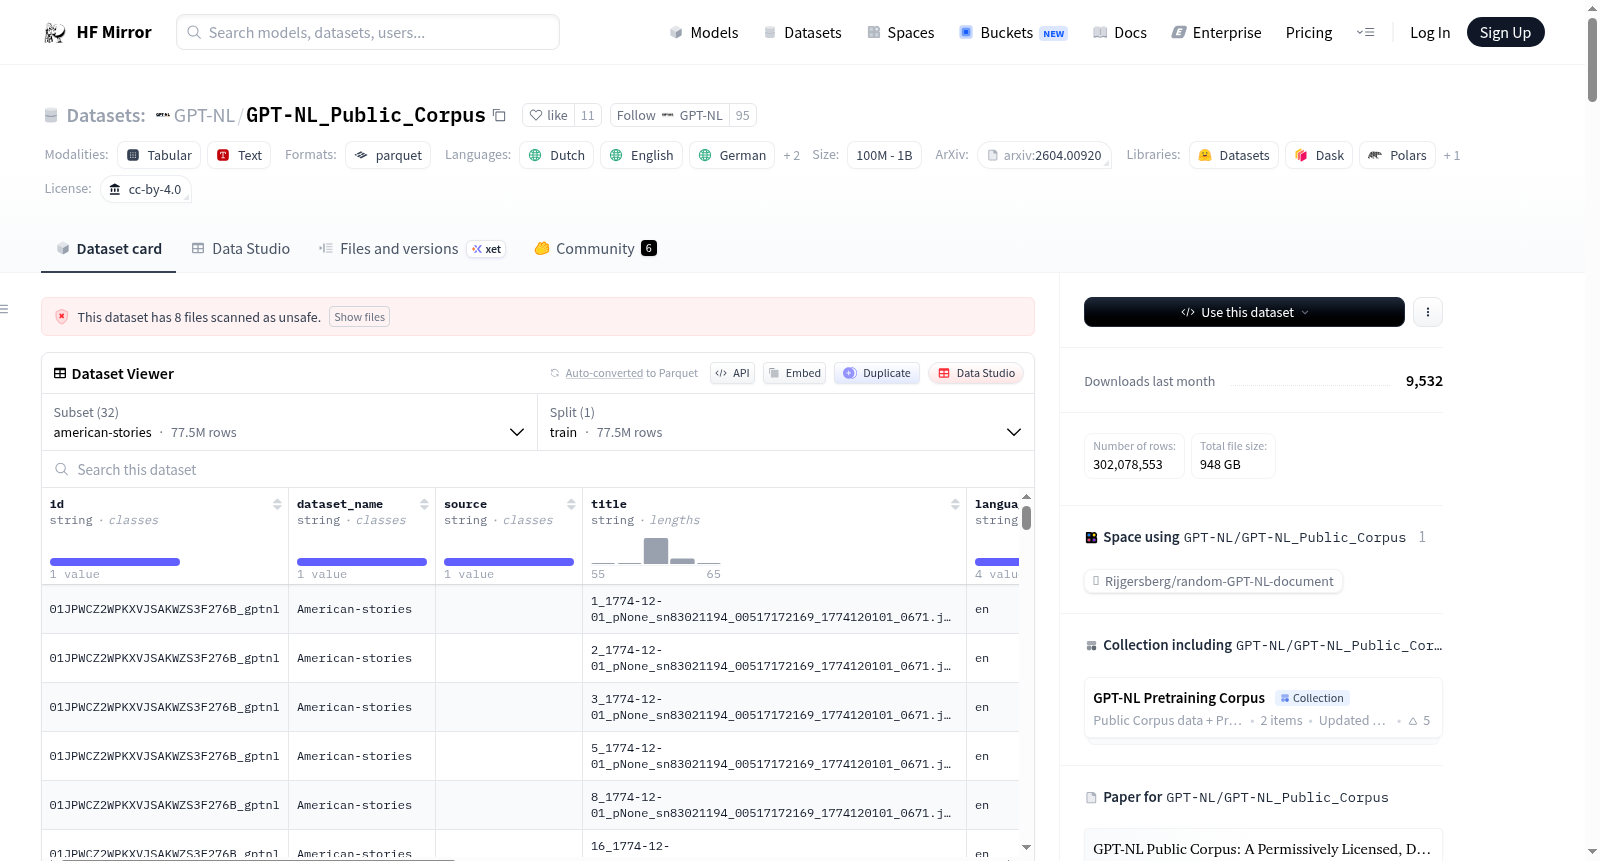Follow the GPT-NL organization
Viewport: 1600px width, 861px height.
[x=669, y=115]
